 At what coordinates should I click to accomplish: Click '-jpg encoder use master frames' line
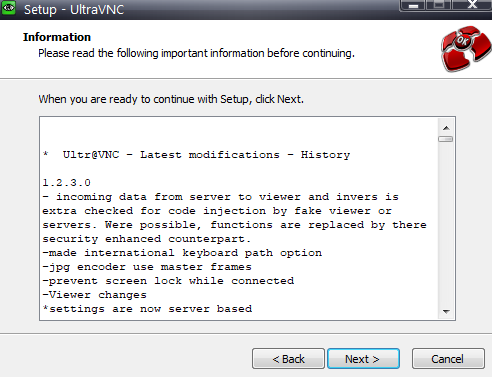147,267
